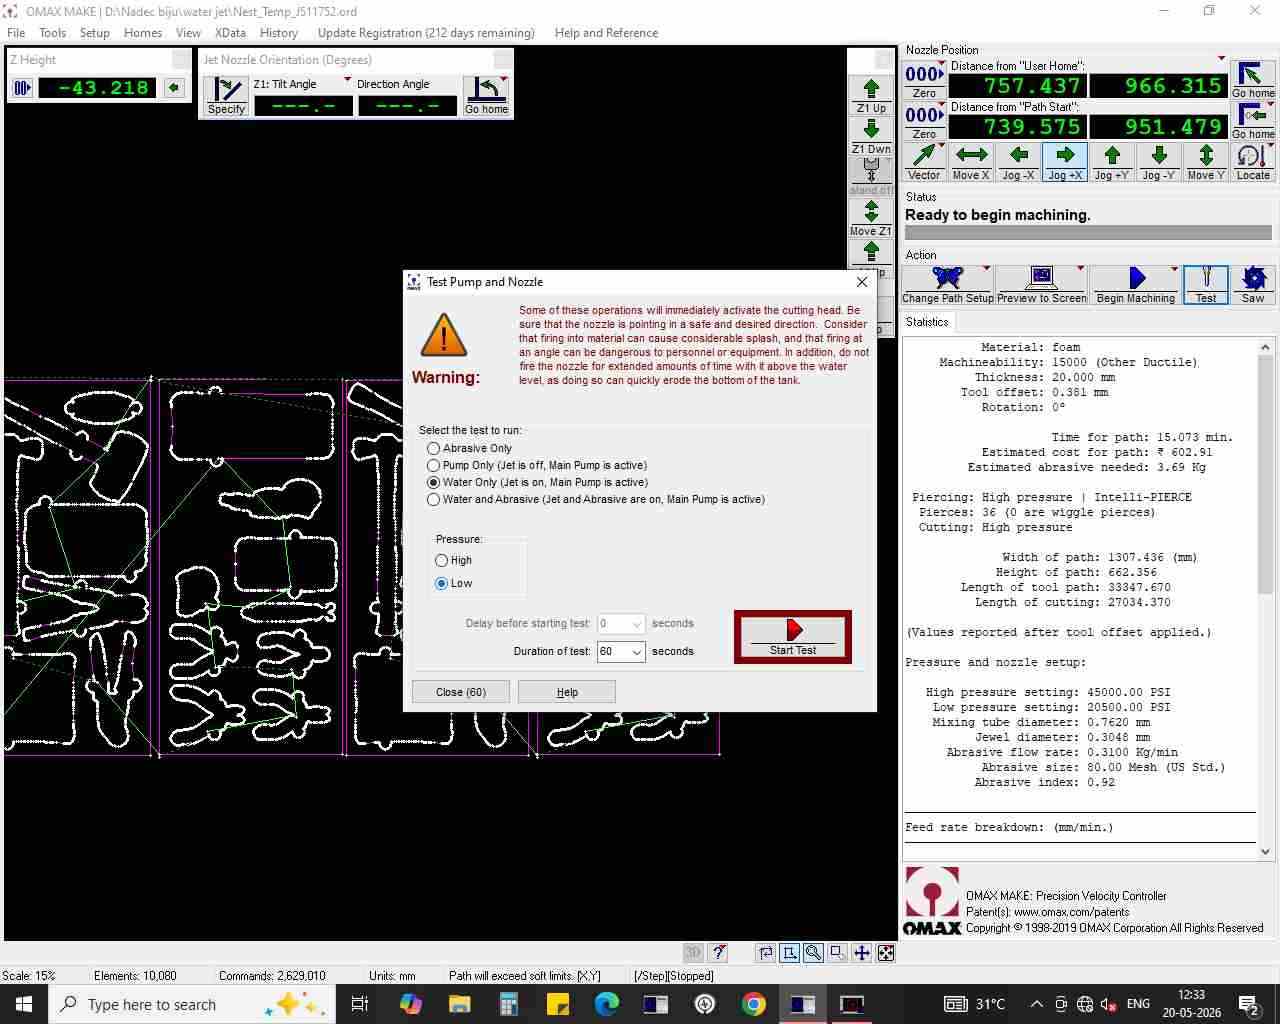Image resolution: width=1280 pixels, height=1024 pixels.
Task: Open the XData menu
Action: (230, 33)
